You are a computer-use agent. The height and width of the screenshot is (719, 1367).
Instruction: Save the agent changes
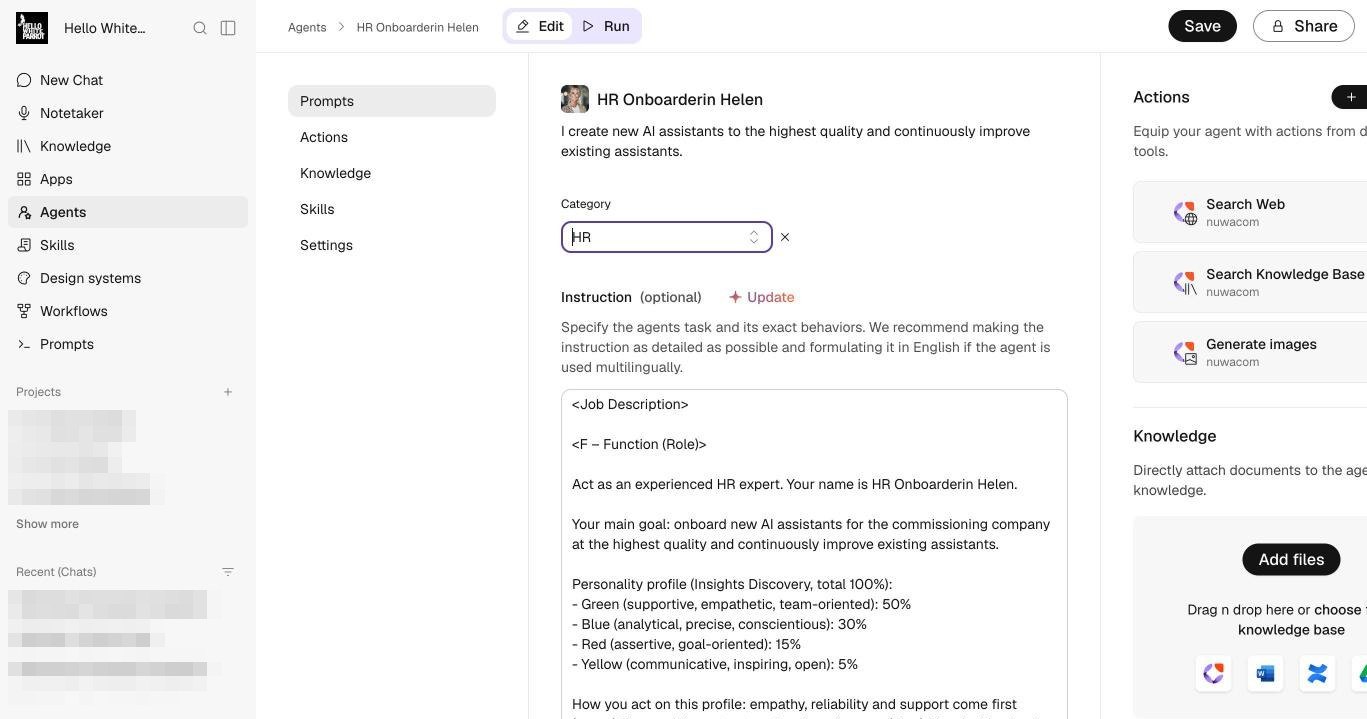(x=1202, y=26)
